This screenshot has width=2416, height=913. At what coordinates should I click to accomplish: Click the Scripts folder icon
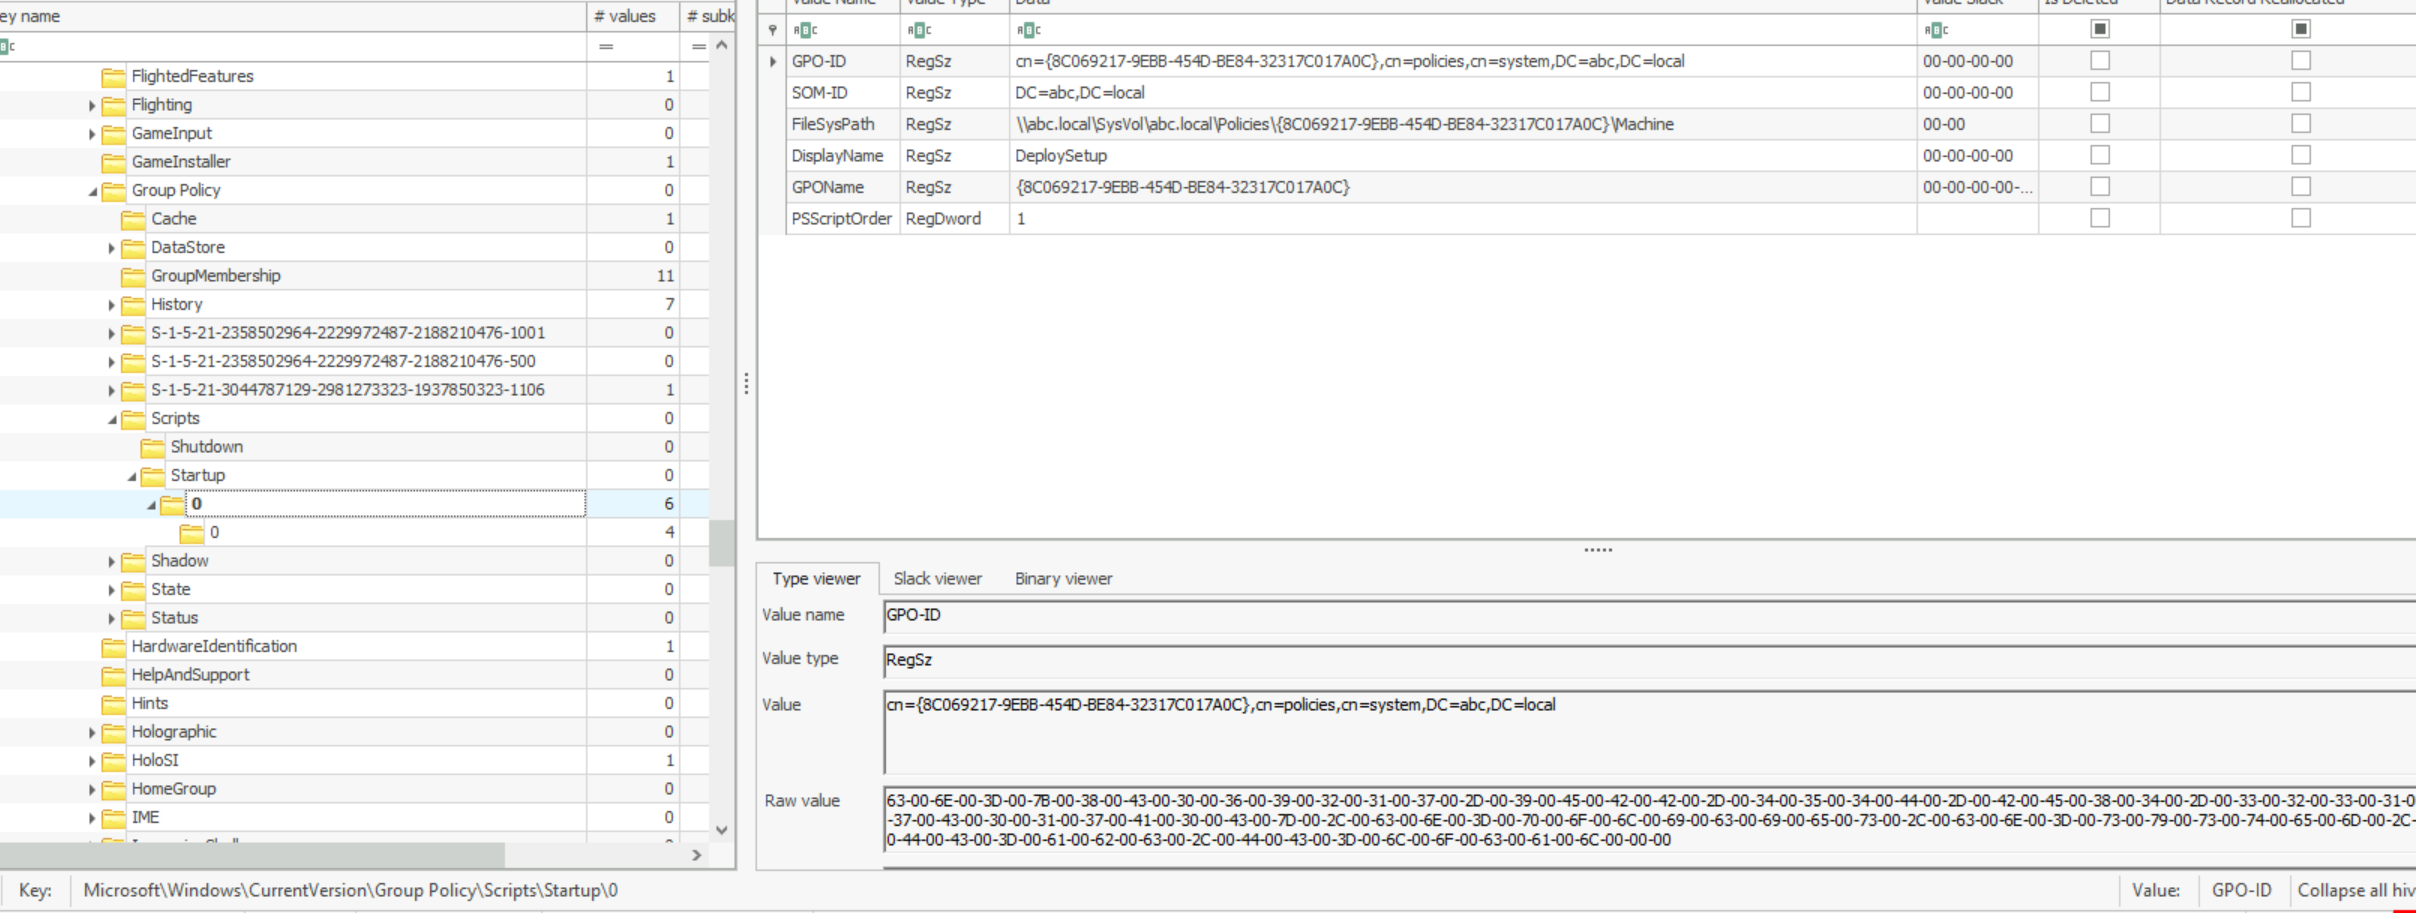(133, 419)
